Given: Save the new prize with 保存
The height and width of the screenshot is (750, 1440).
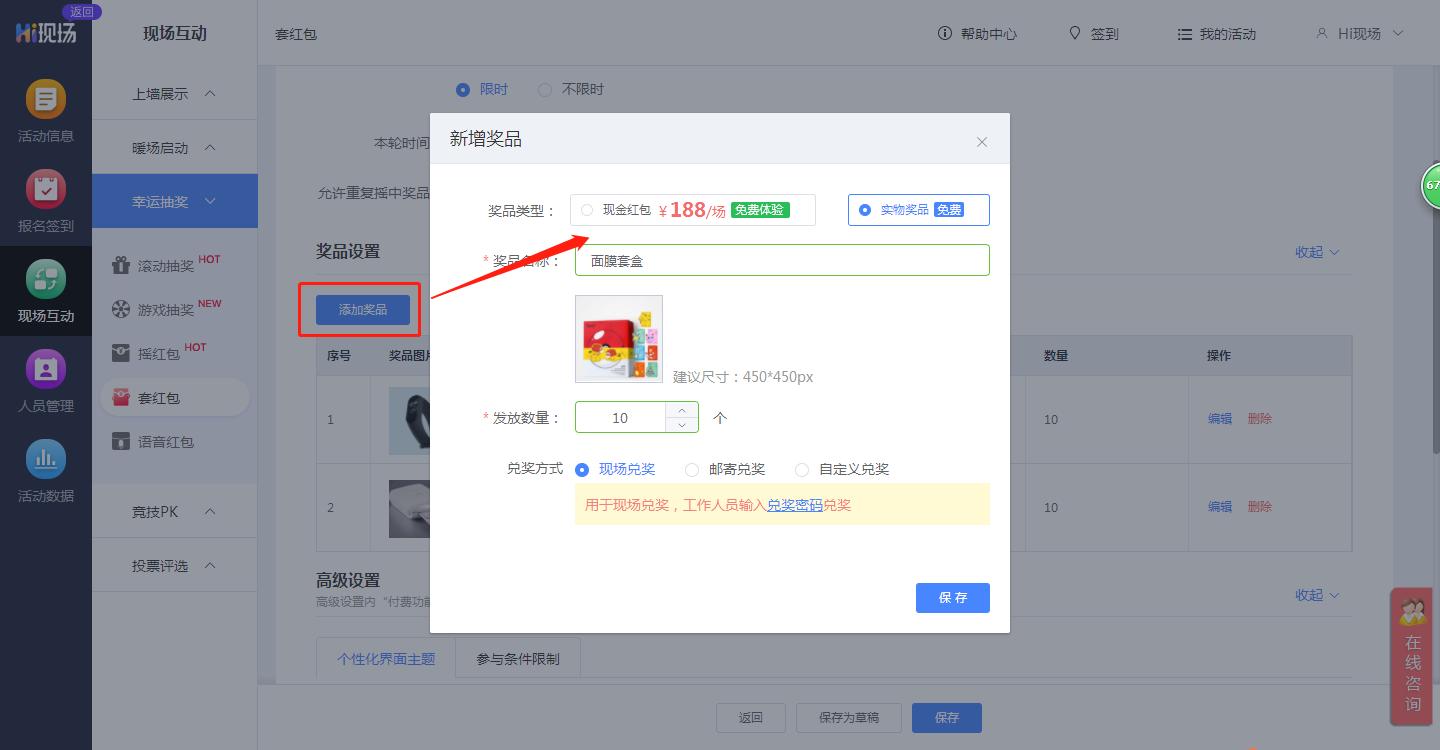Looking at the screenshot, I should point(951,597).
